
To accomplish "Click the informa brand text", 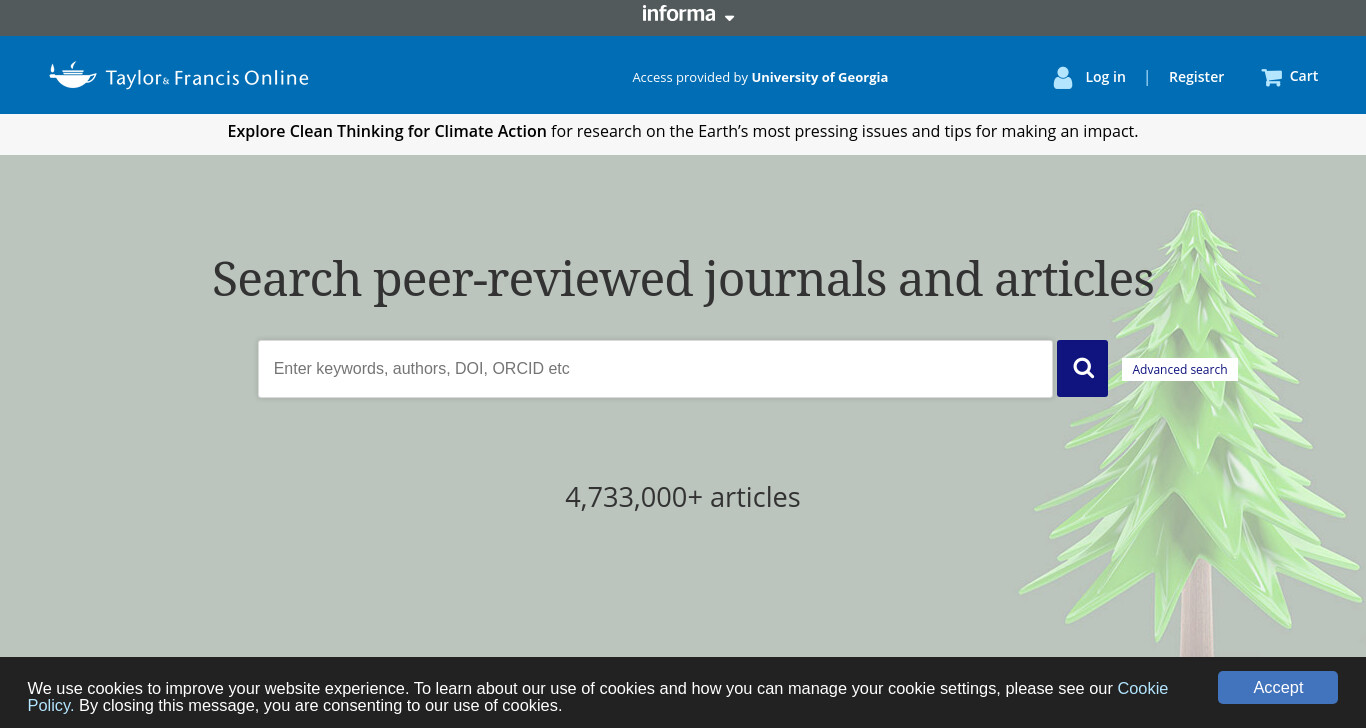I will (679, 14).
